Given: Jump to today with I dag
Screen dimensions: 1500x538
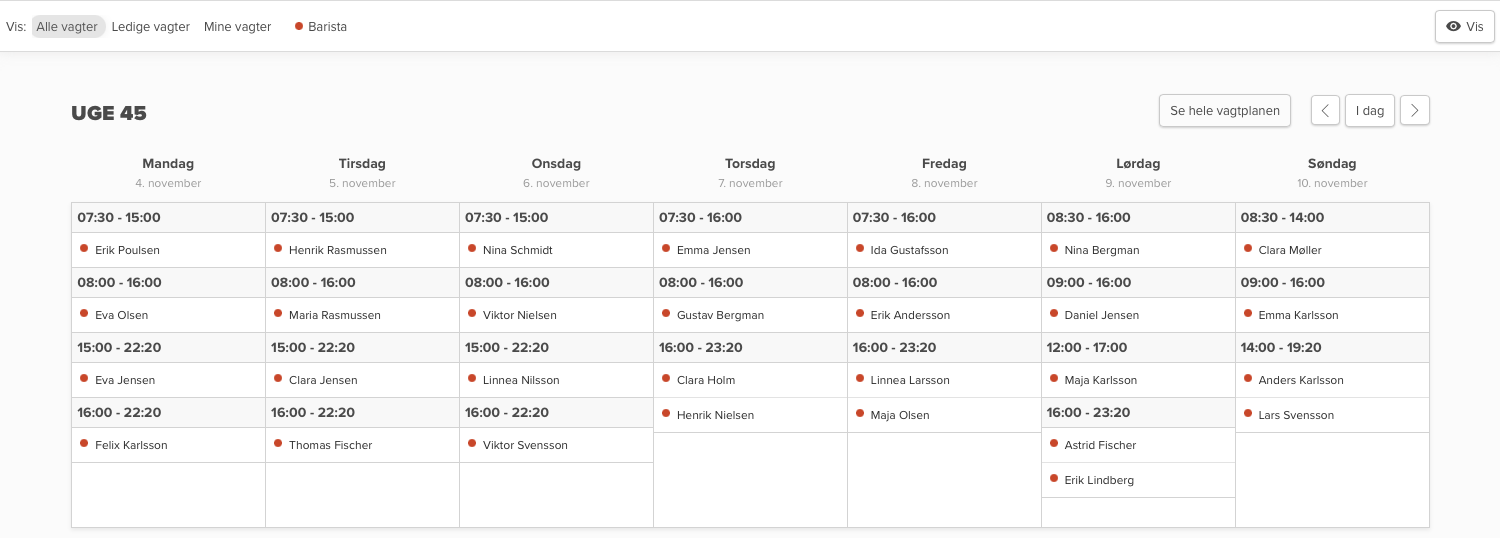Looking at the screenshot, I should click(x=1369, y=111).
